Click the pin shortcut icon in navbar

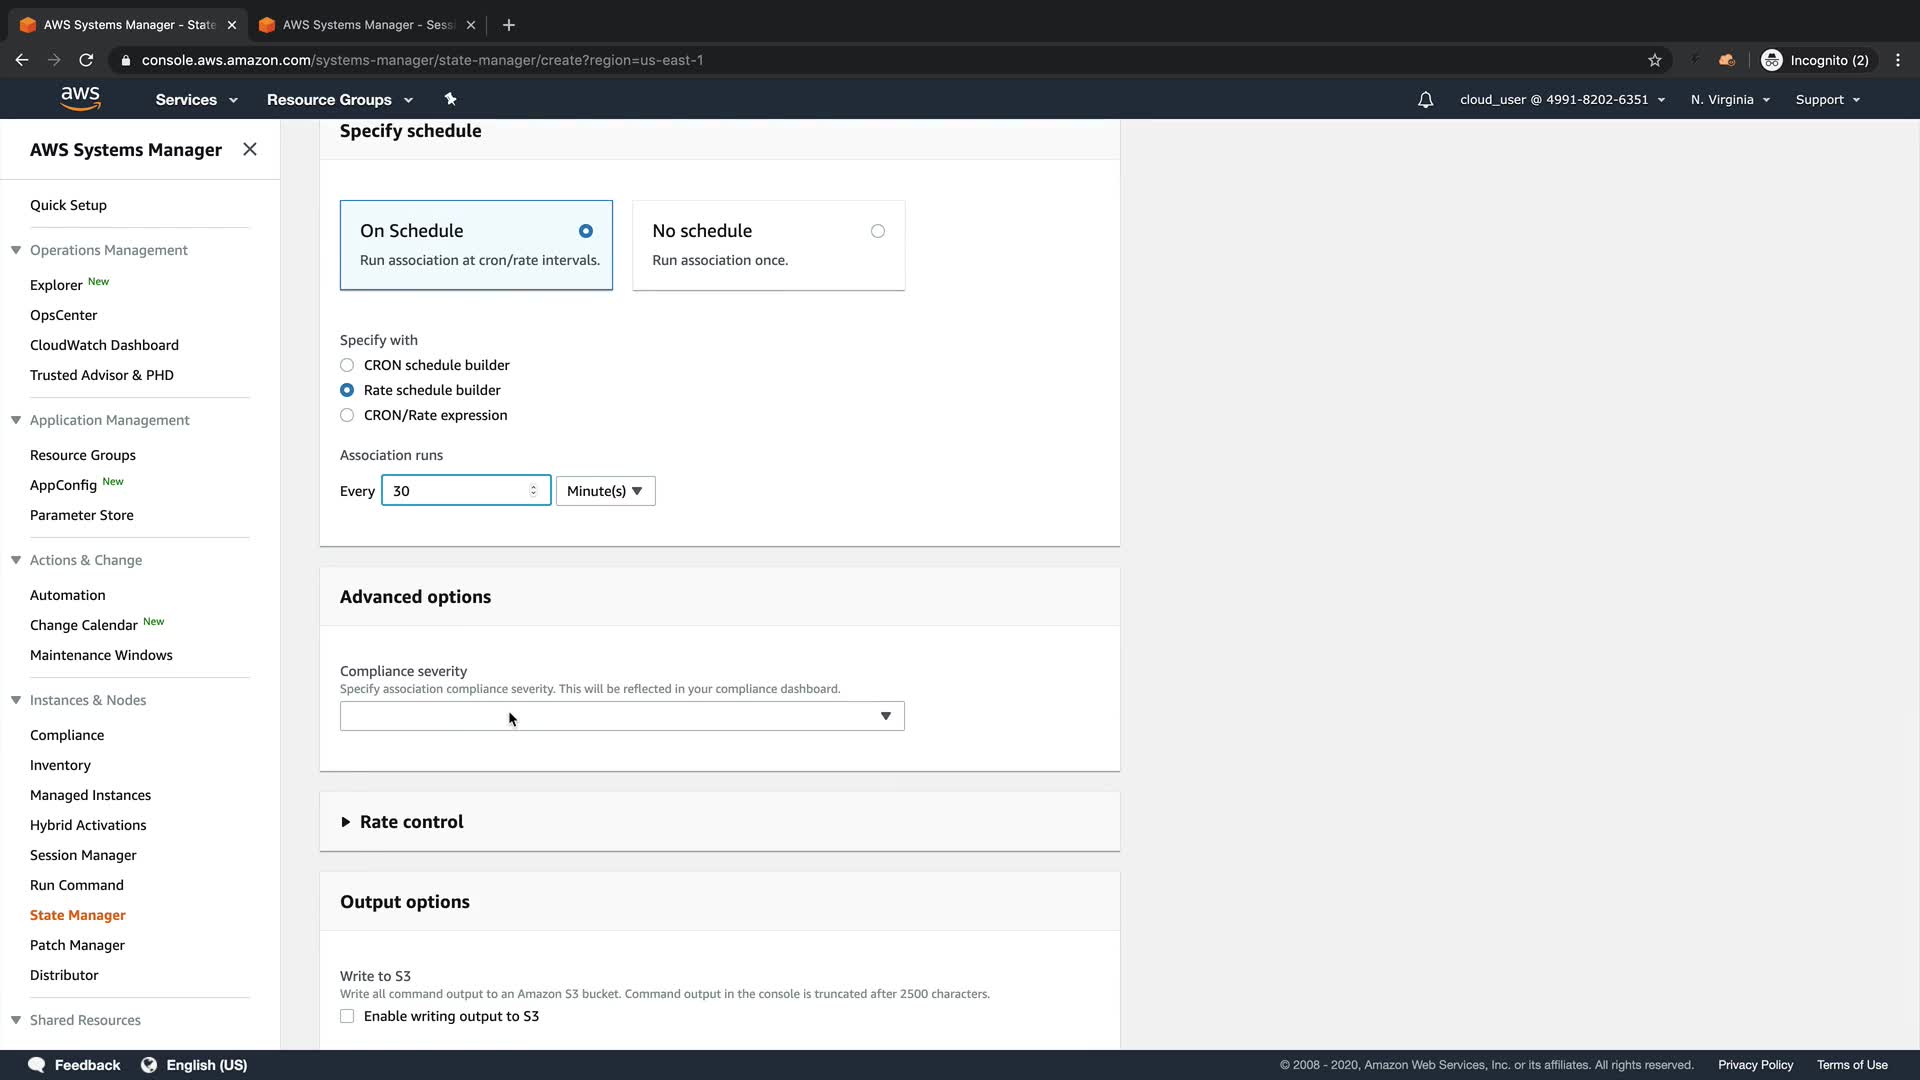[450, 99]
